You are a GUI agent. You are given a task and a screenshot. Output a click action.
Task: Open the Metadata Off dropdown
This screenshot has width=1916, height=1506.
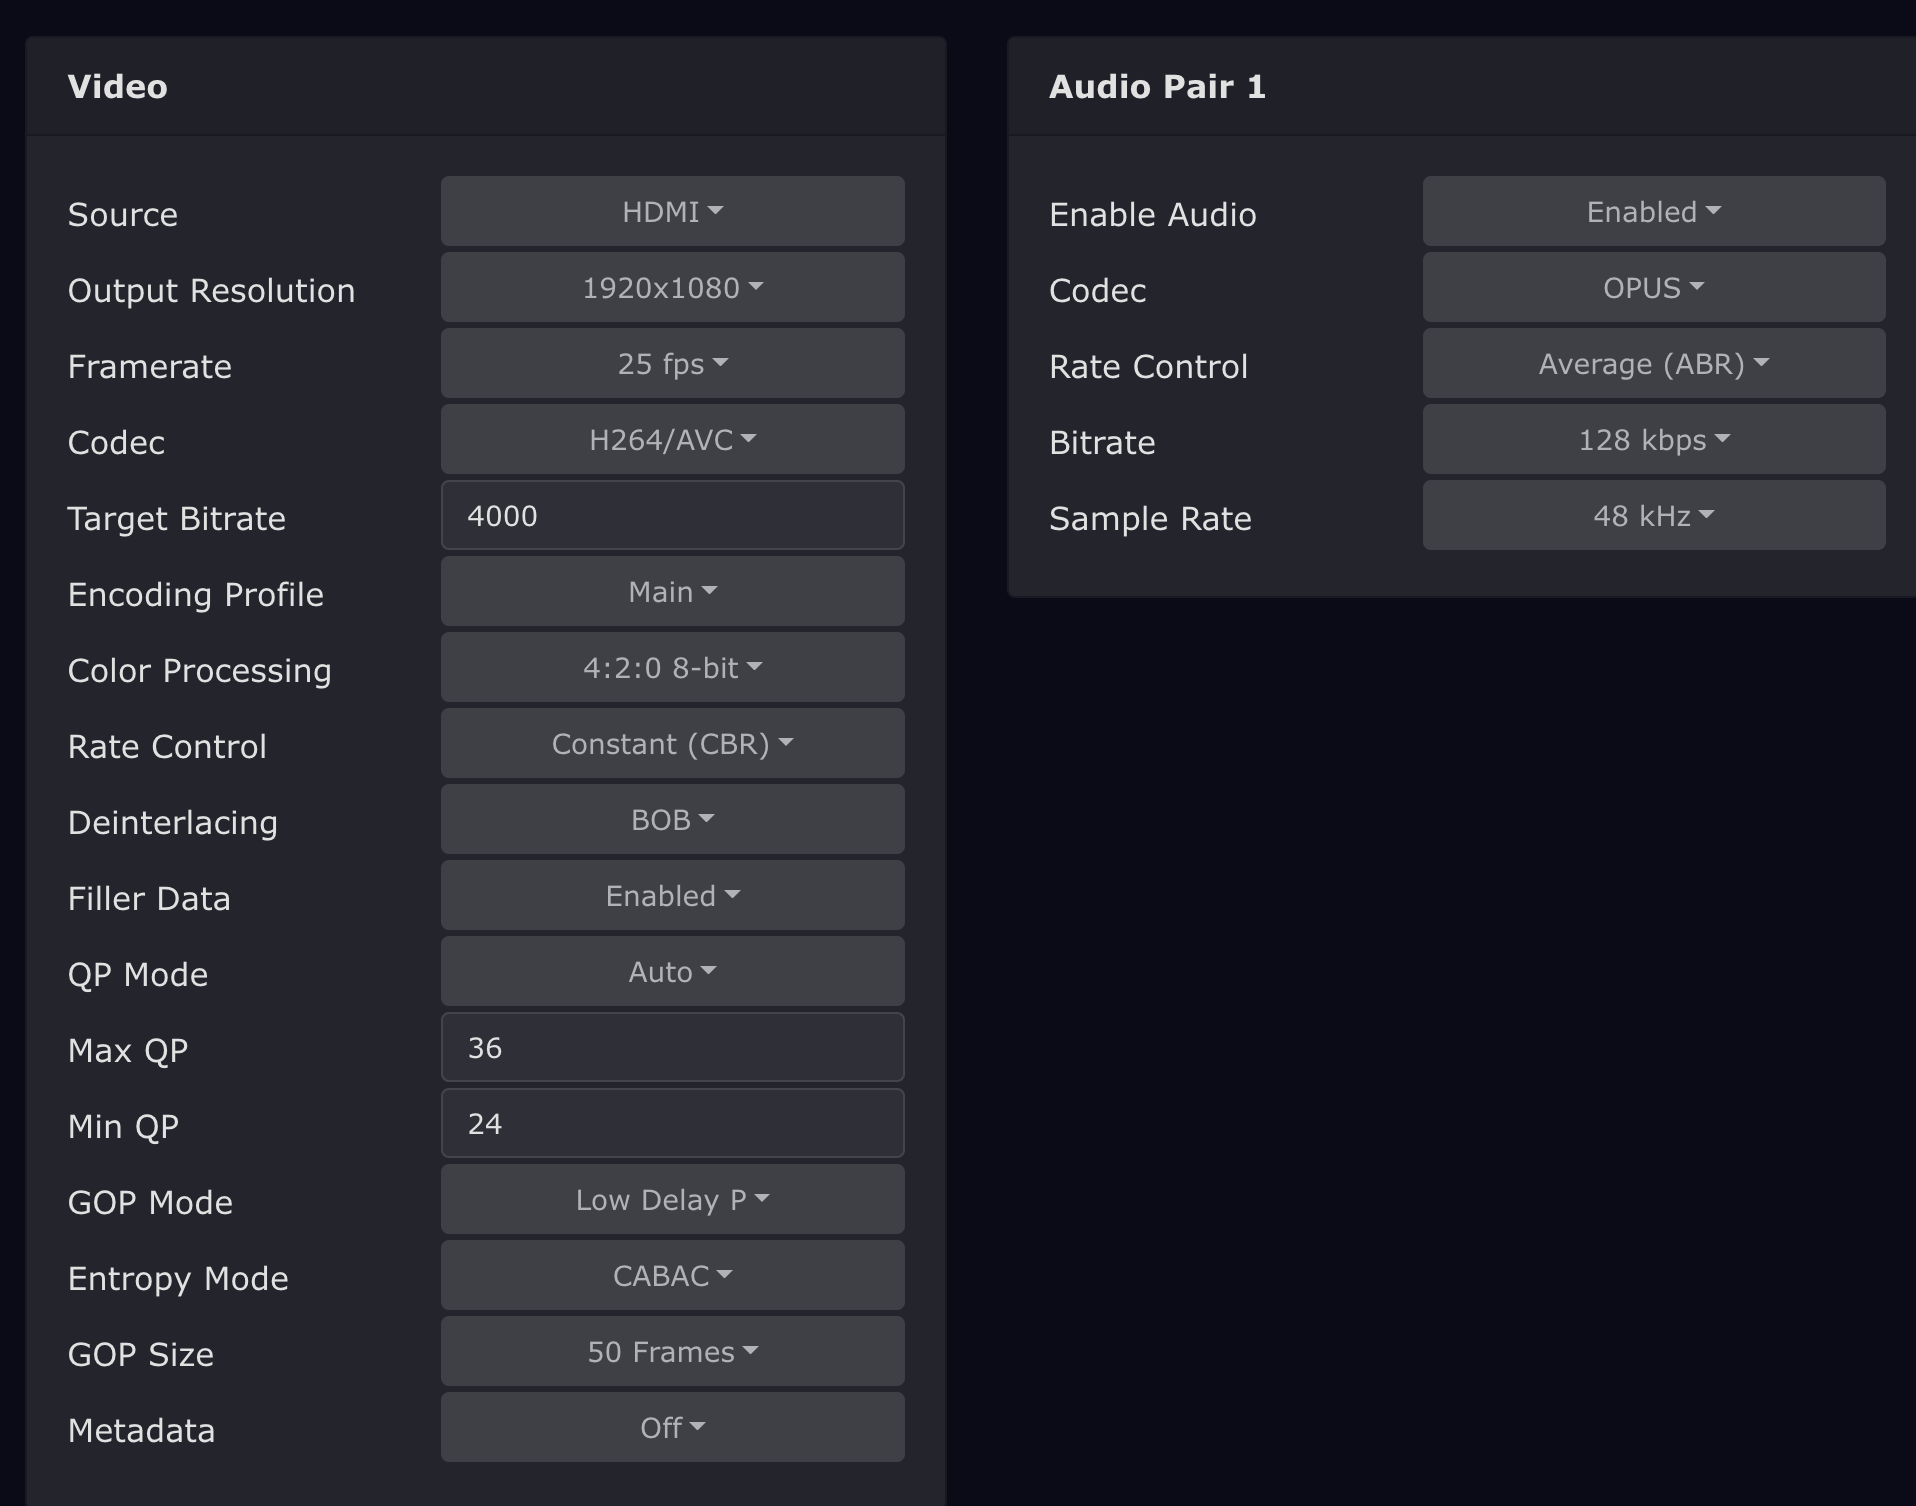[672, 1428]
